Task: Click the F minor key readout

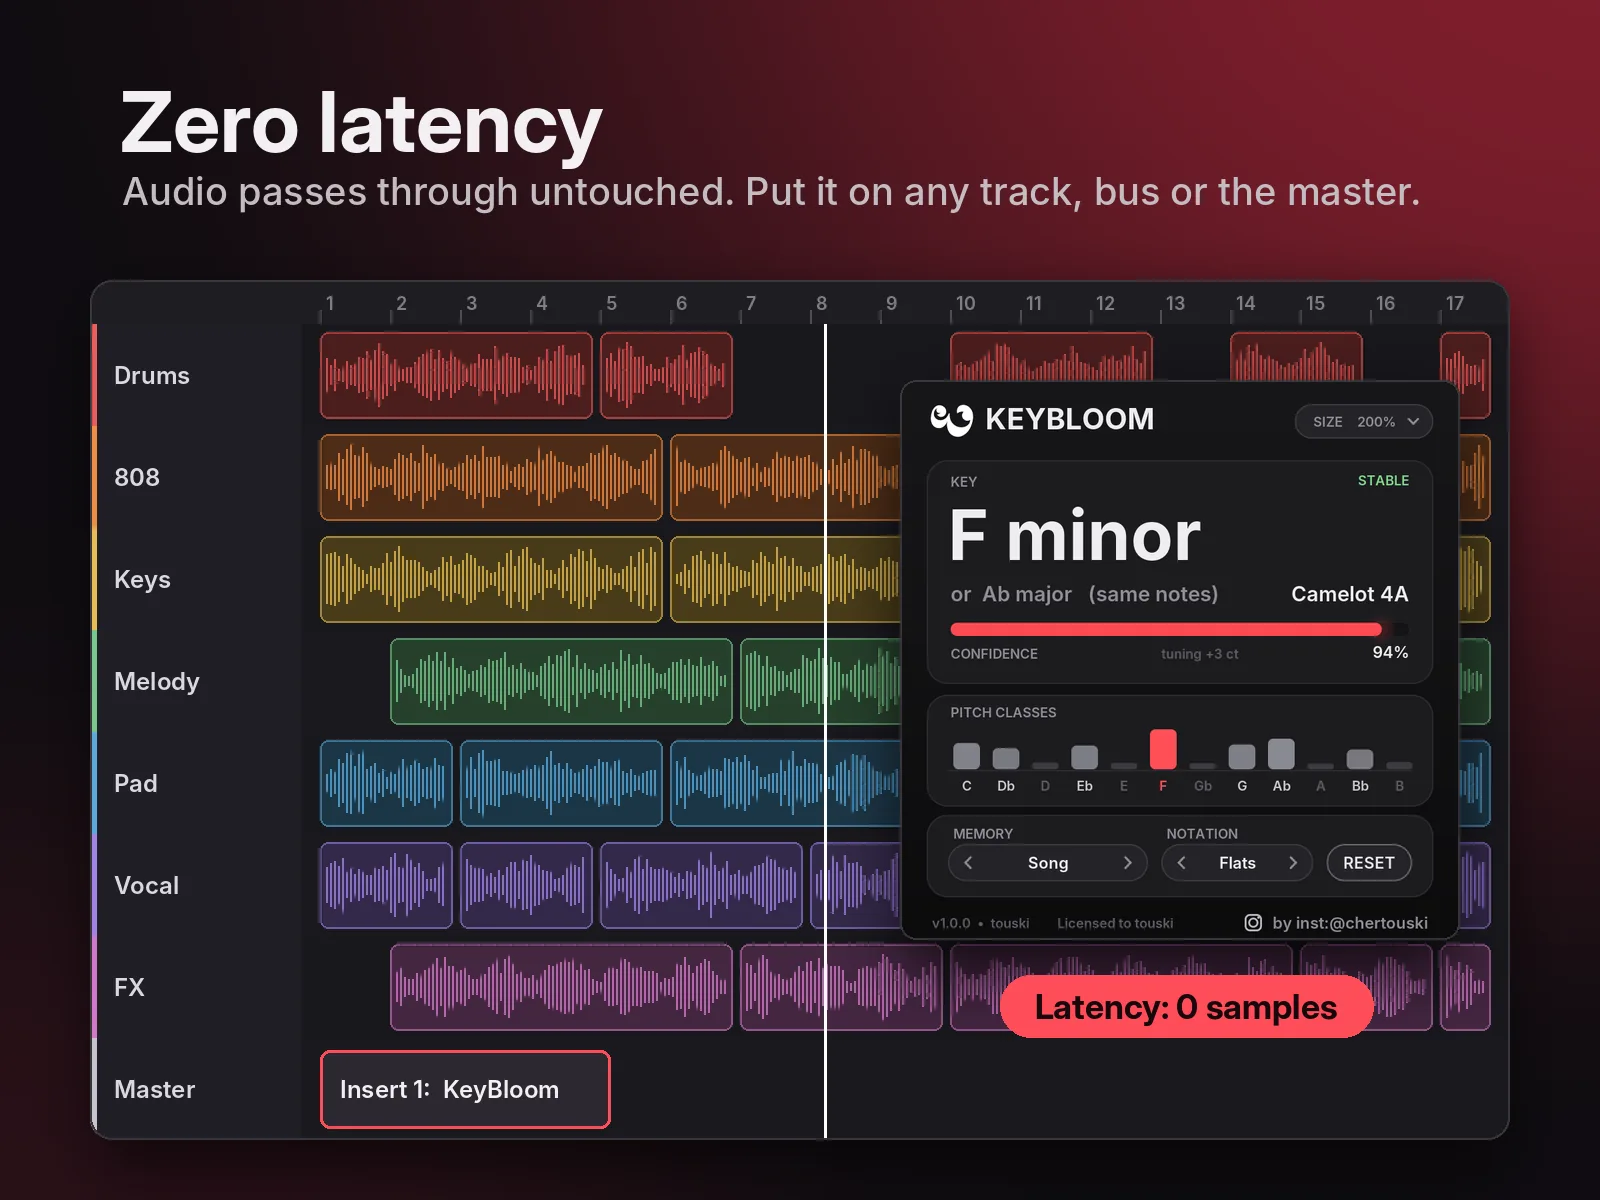Action: [1075, 535]
